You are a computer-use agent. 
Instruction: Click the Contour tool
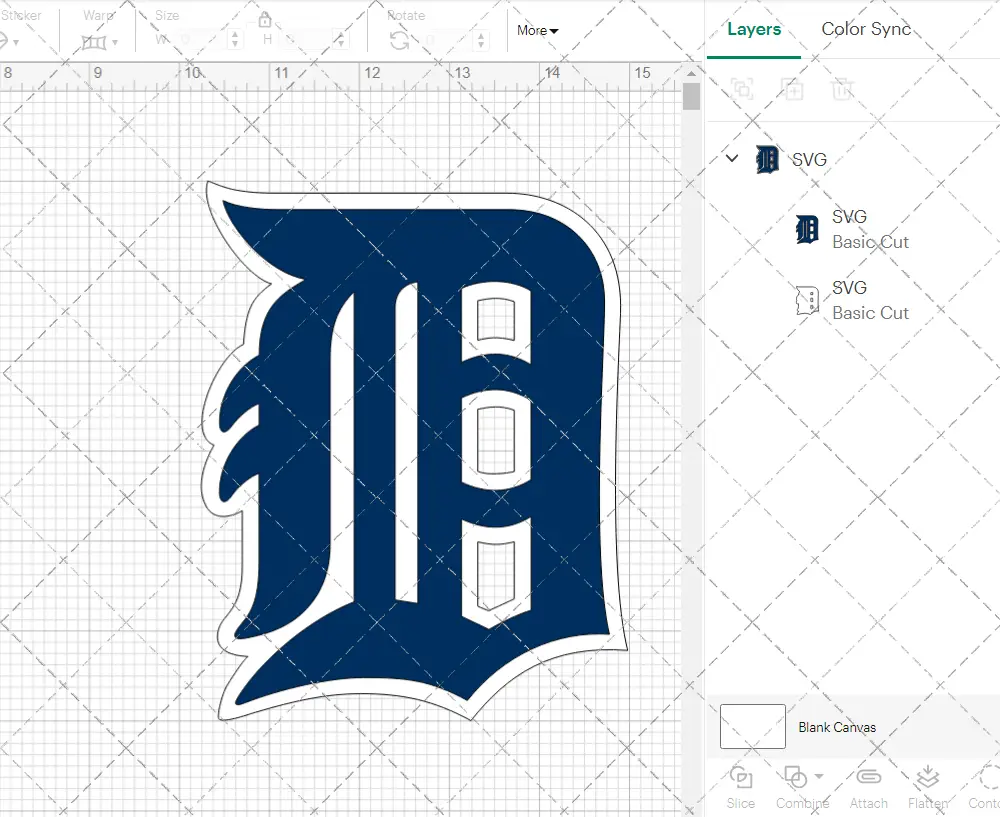pos(985,788)
